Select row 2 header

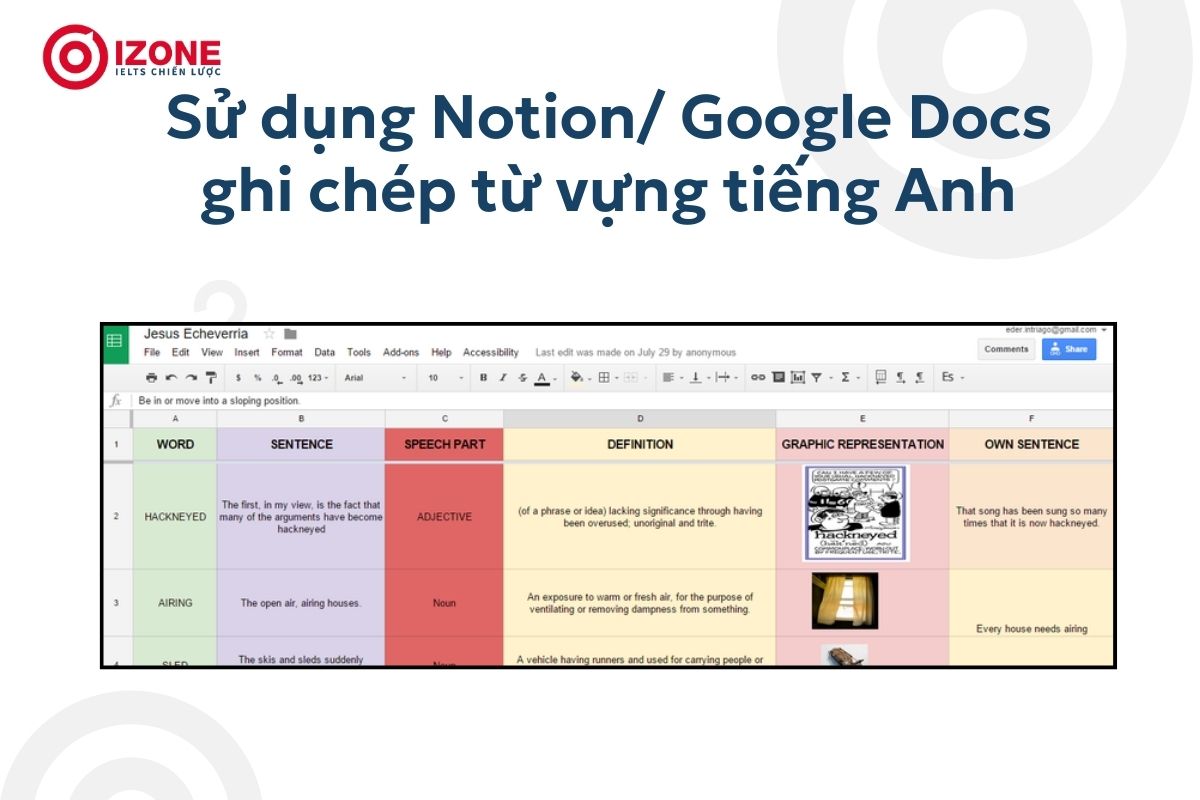pos(117,516)
